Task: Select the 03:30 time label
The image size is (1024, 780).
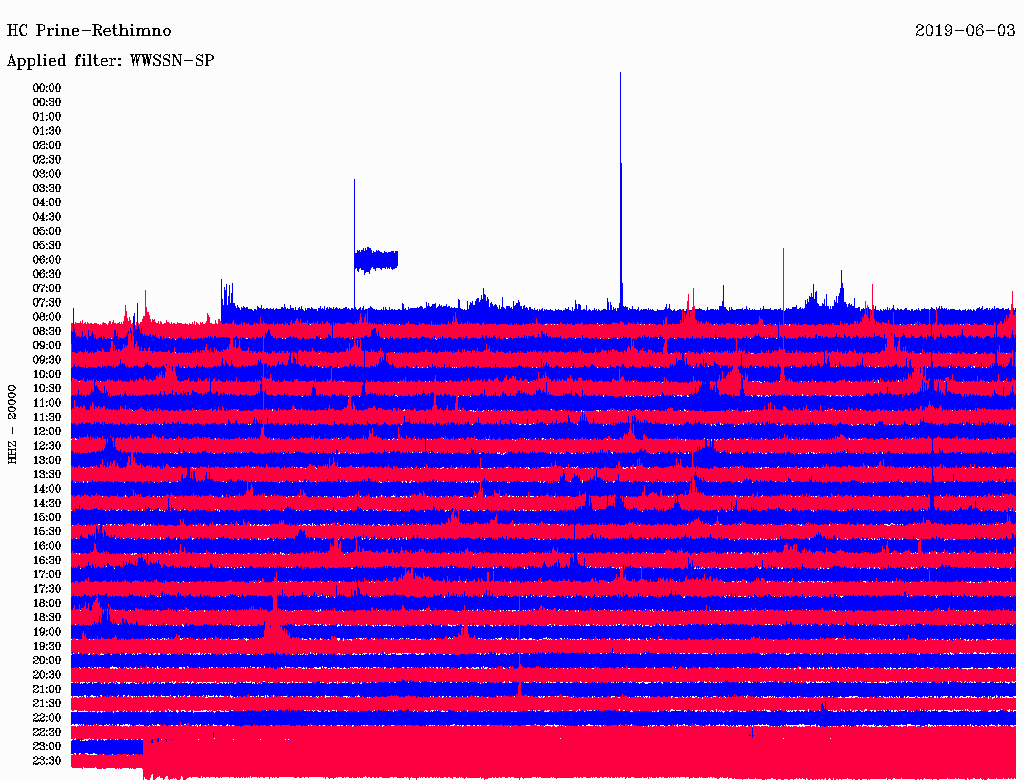Action: click(46, 188)
